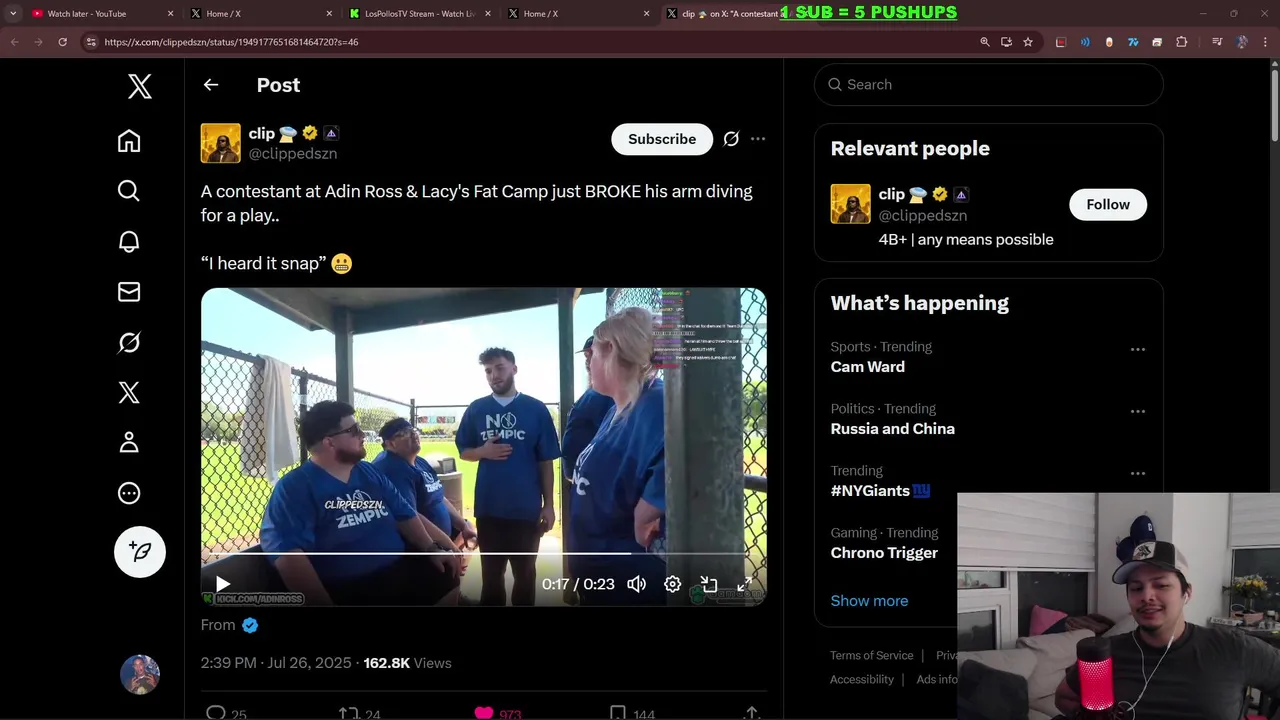Image resolution: width=1280 pixels, height=720 pixels.
Task: Open Grok icon in left sidebar
Action: coord(129,342)
